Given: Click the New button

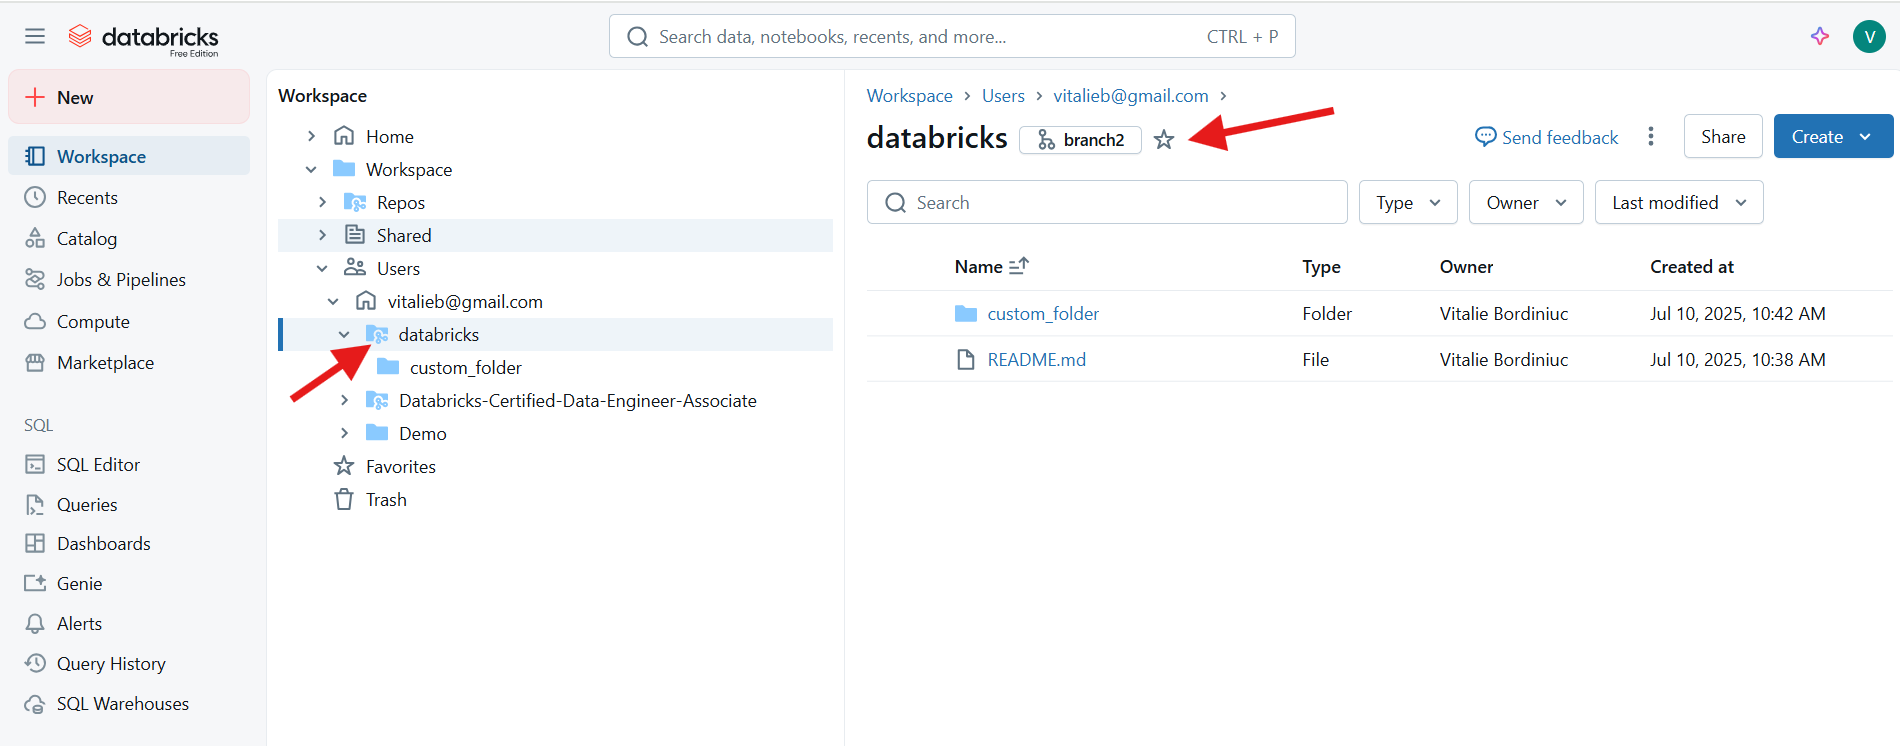Looking at the screenshot, I should click(x=129, y=97).
